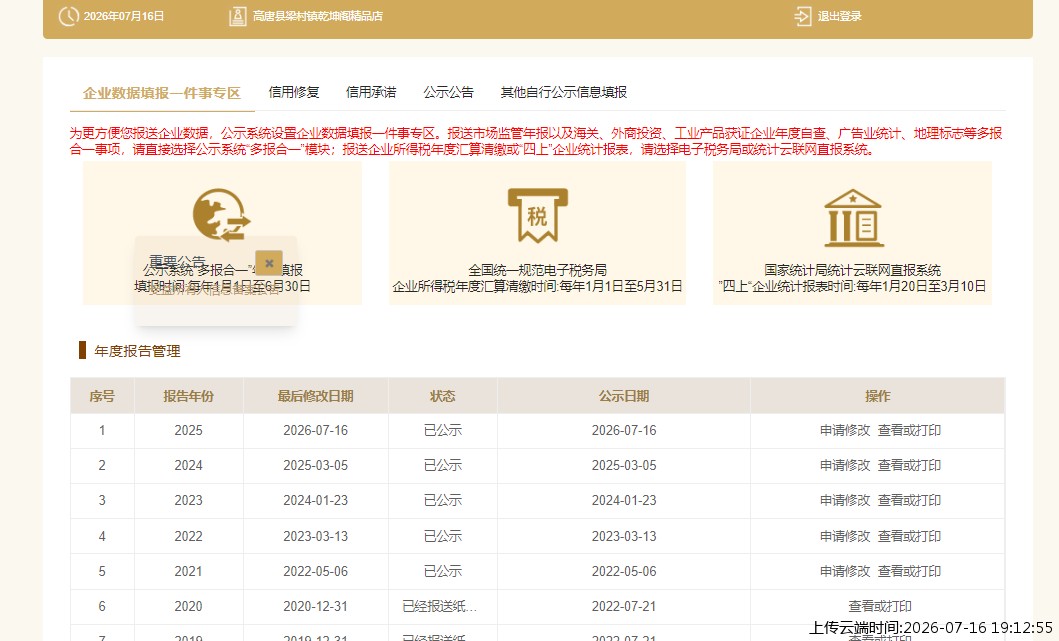Close the 重要公告 popup notice

pos(269,263)
